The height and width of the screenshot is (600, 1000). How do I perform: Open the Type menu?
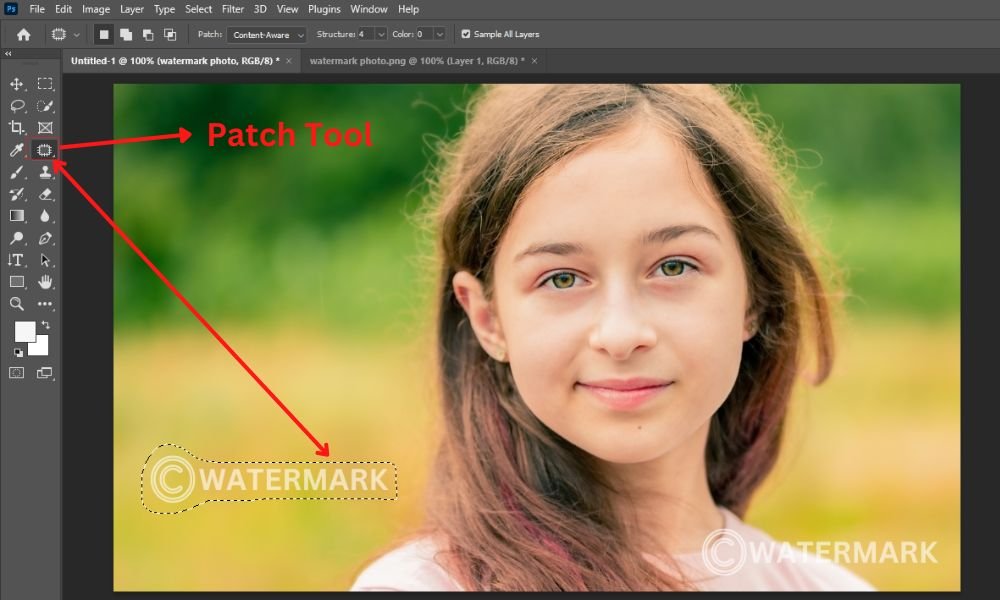(x=164, y=9)
